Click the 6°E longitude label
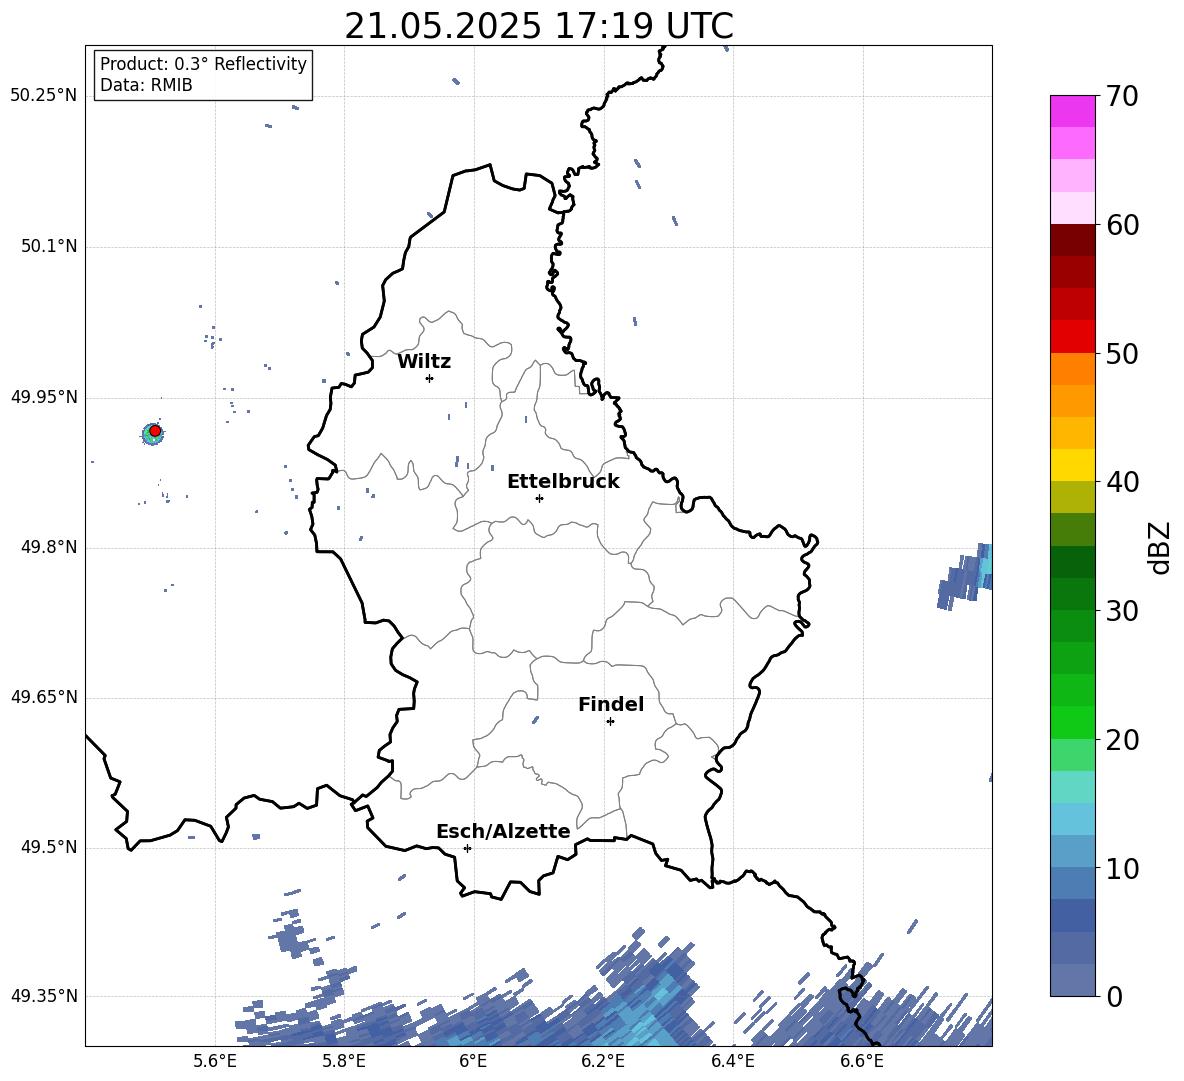The height and width of the screenshot is (1081, 1184). click(x=473, y=1061)
